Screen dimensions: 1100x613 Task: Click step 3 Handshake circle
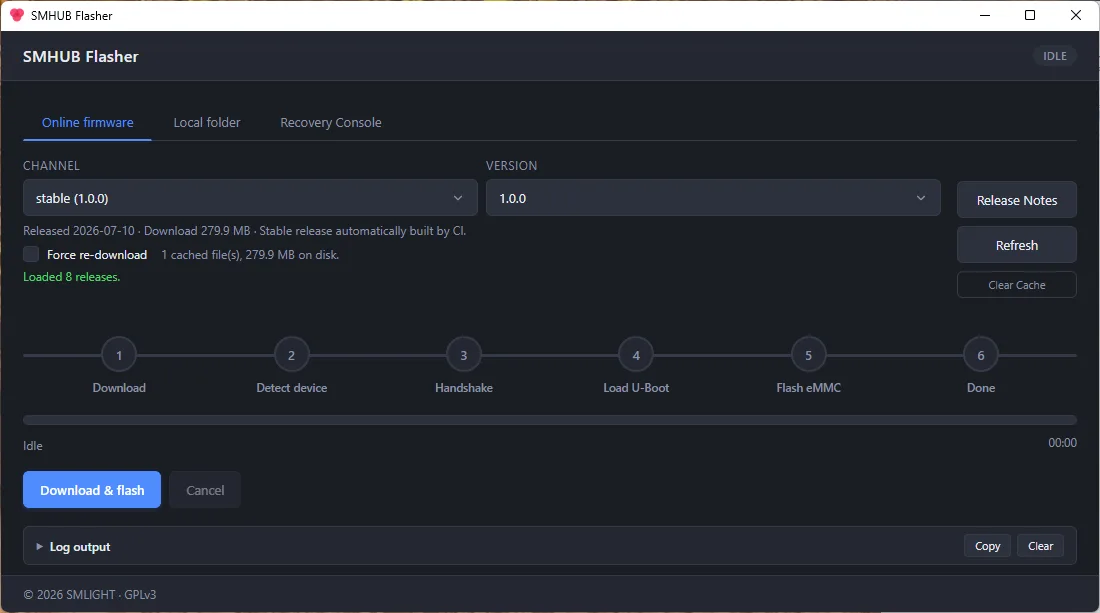click(x=464, y=355)
